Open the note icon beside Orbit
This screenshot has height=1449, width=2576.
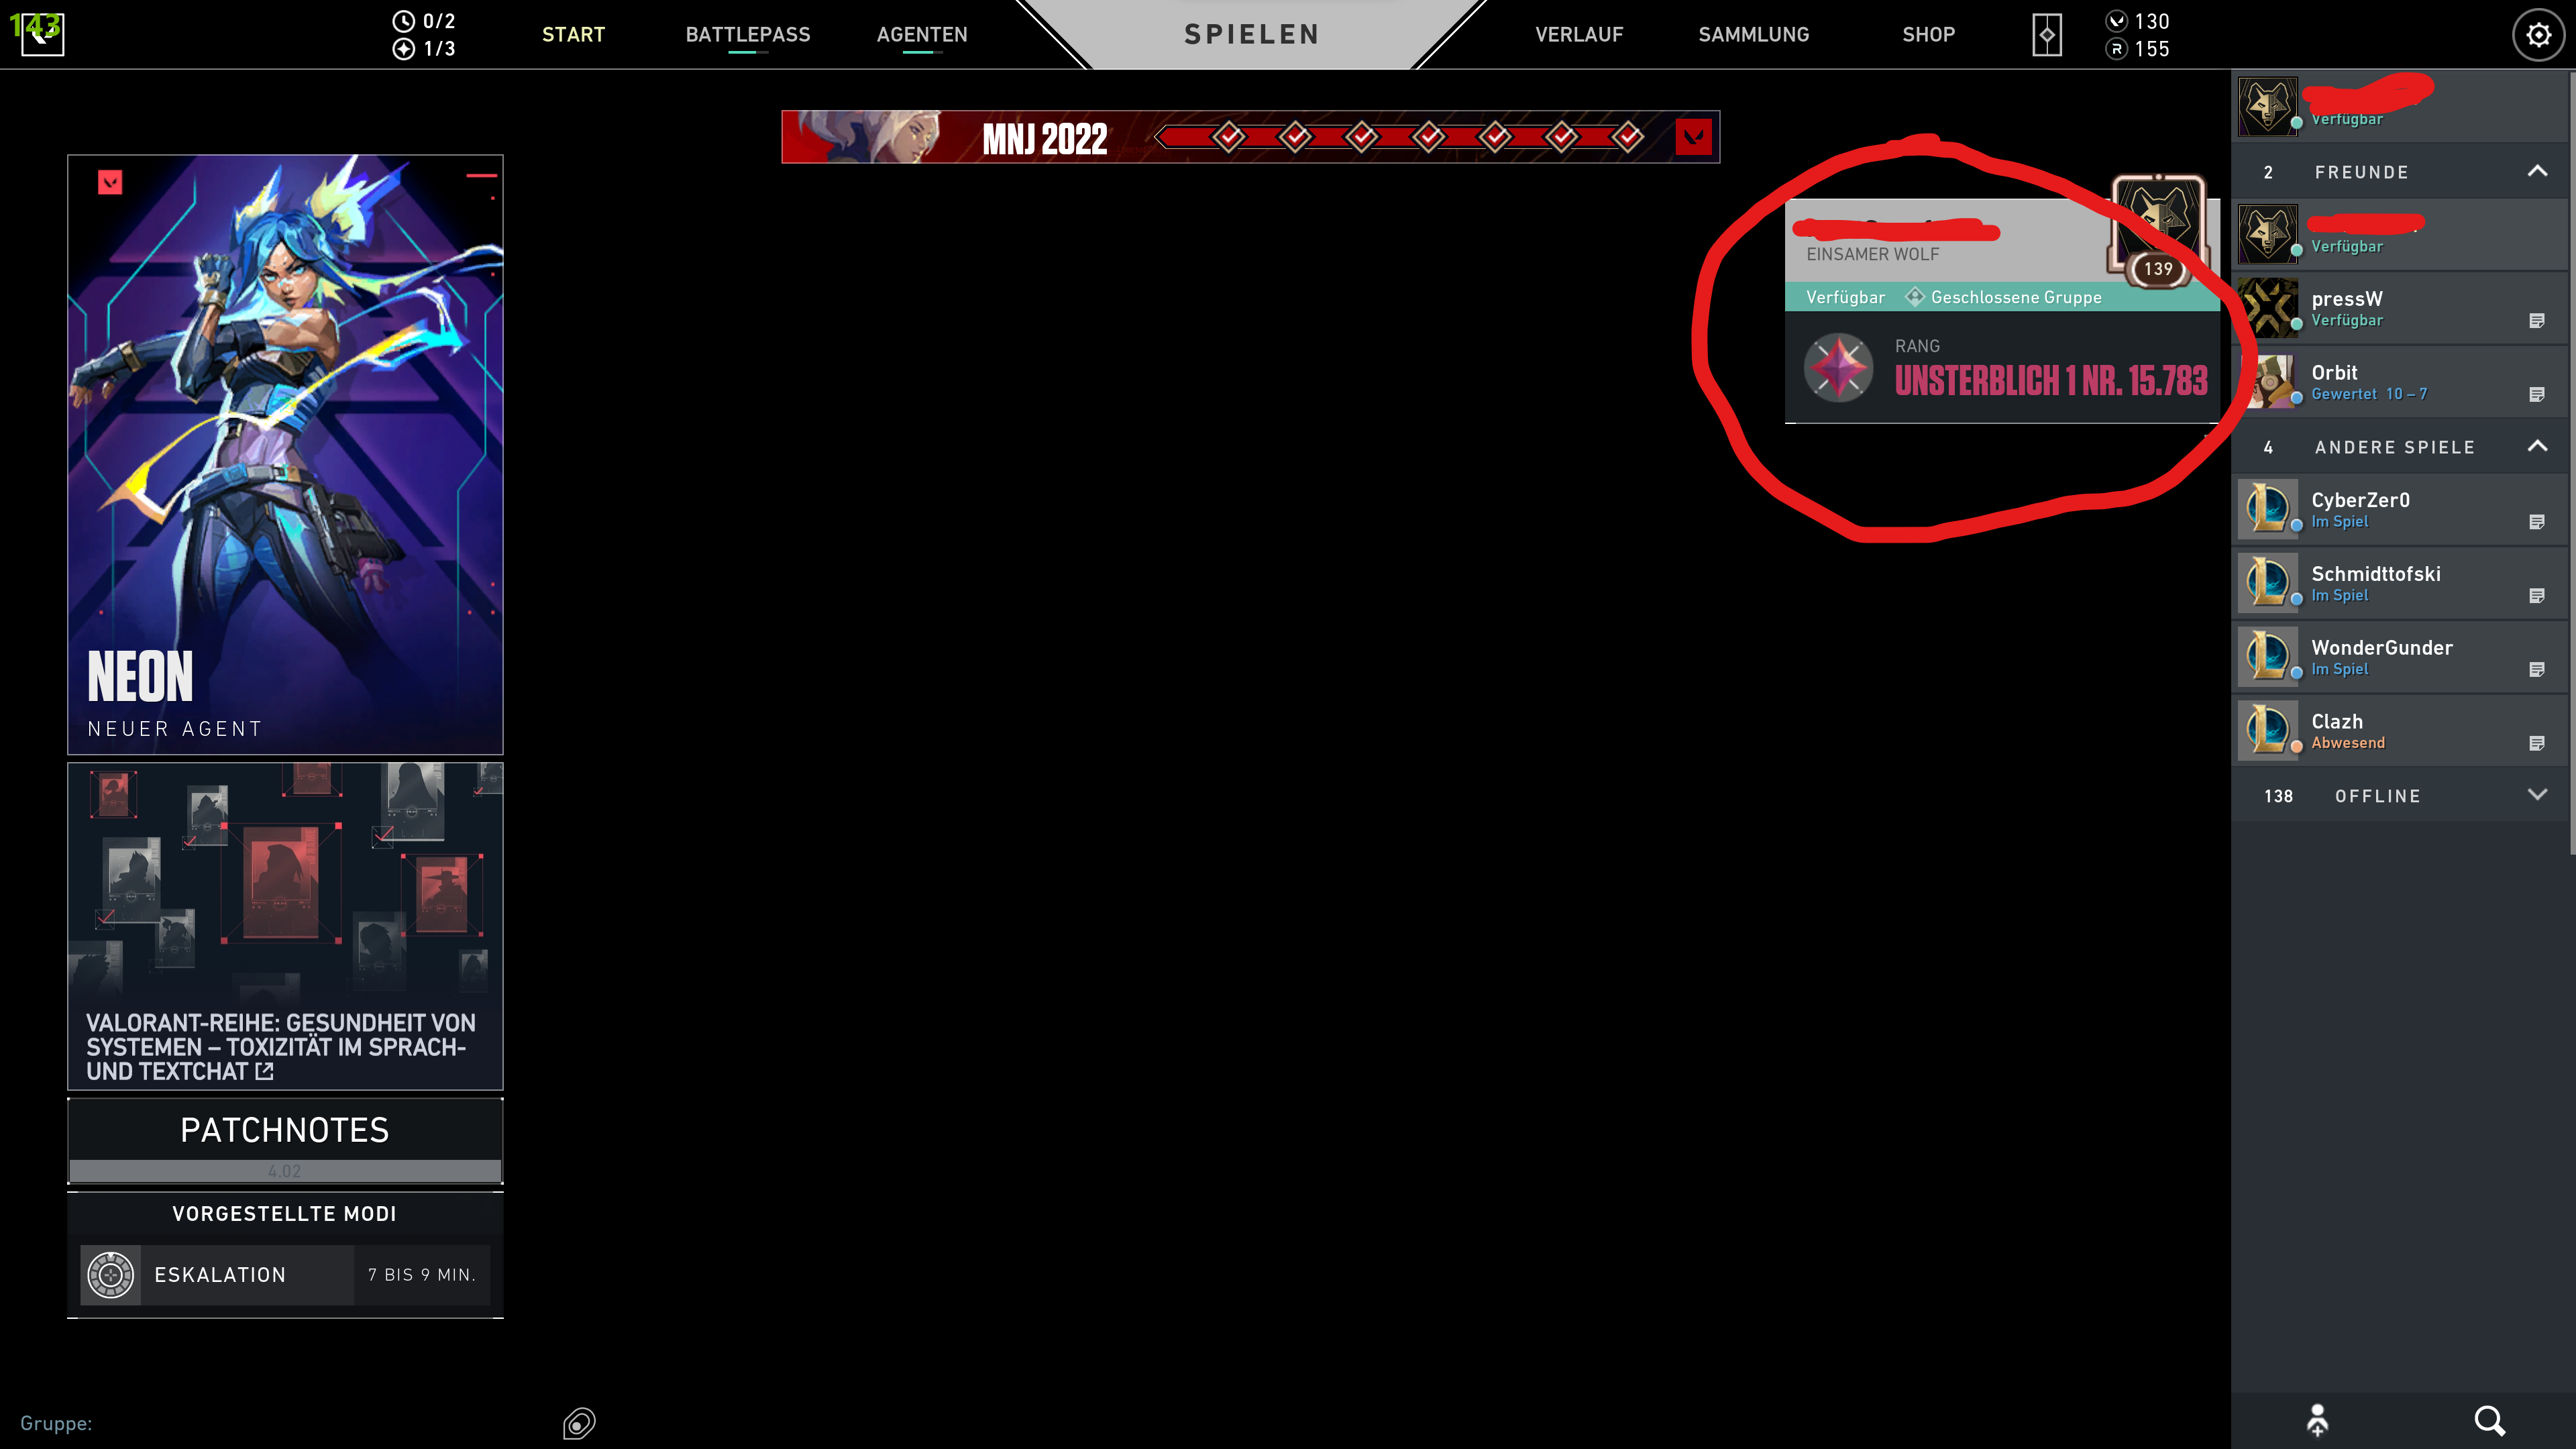(2536, 395)
